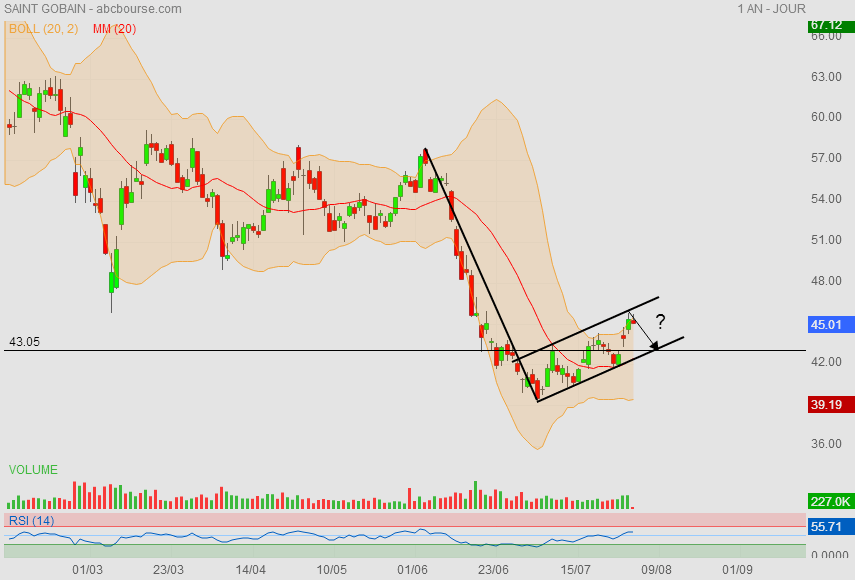Click the 54.00 price axis label
This screenshot has width=855, height=580.
click(x=826, y=198)
